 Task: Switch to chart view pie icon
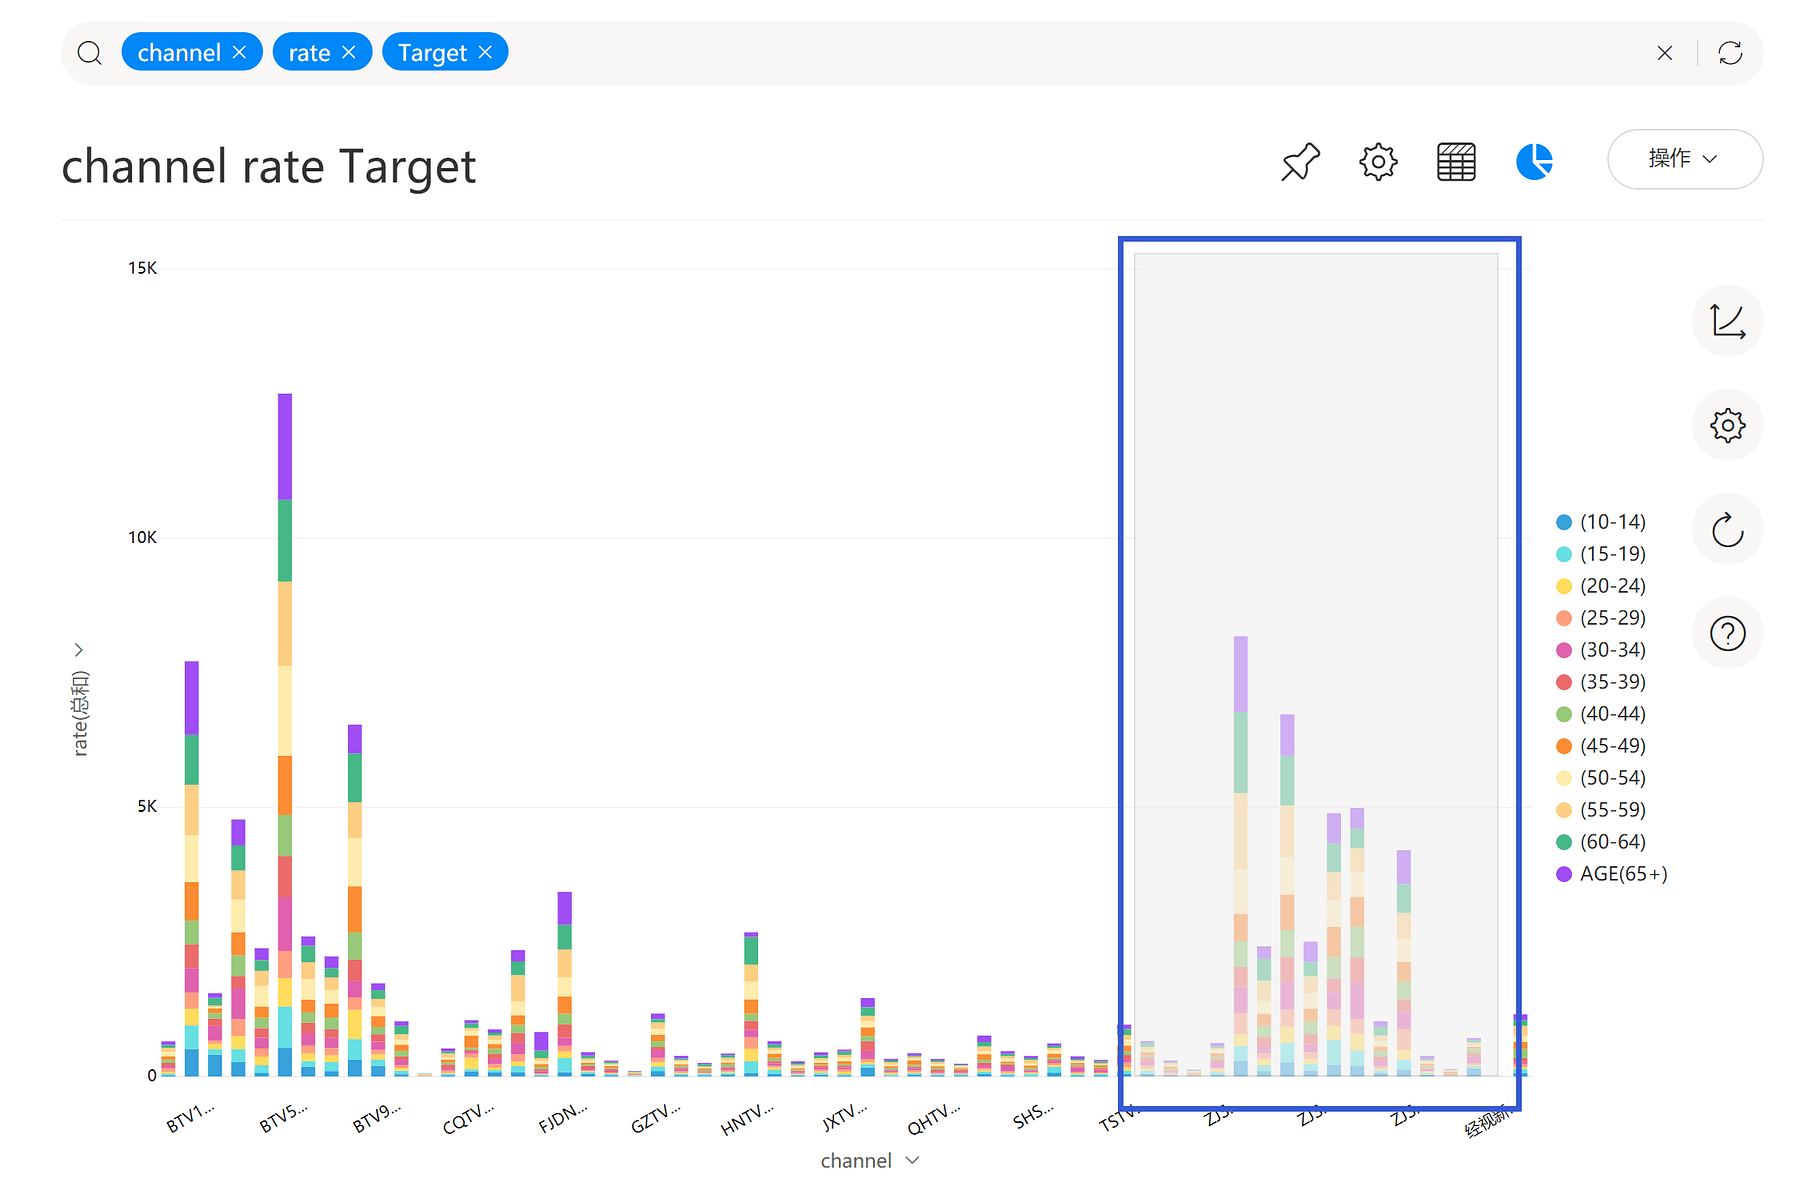click(1534, 161)
